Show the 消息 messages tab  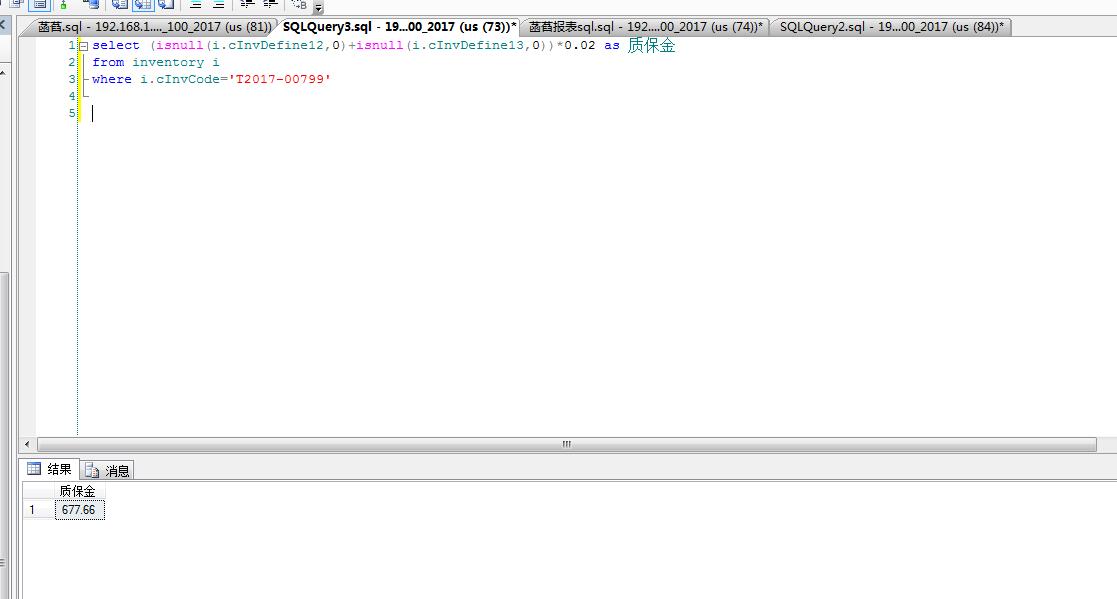click(107, 470)
